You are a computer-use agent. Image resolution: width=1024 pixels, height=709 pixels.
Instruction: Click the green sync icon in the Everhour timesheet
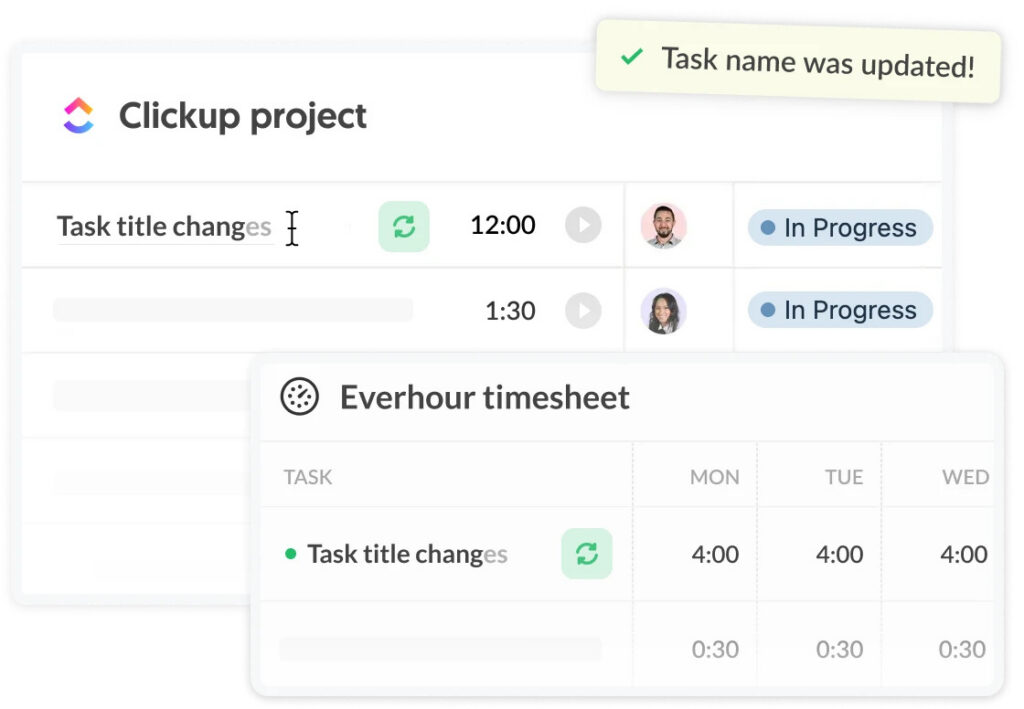pyautogui.click(x=586, y=553)
